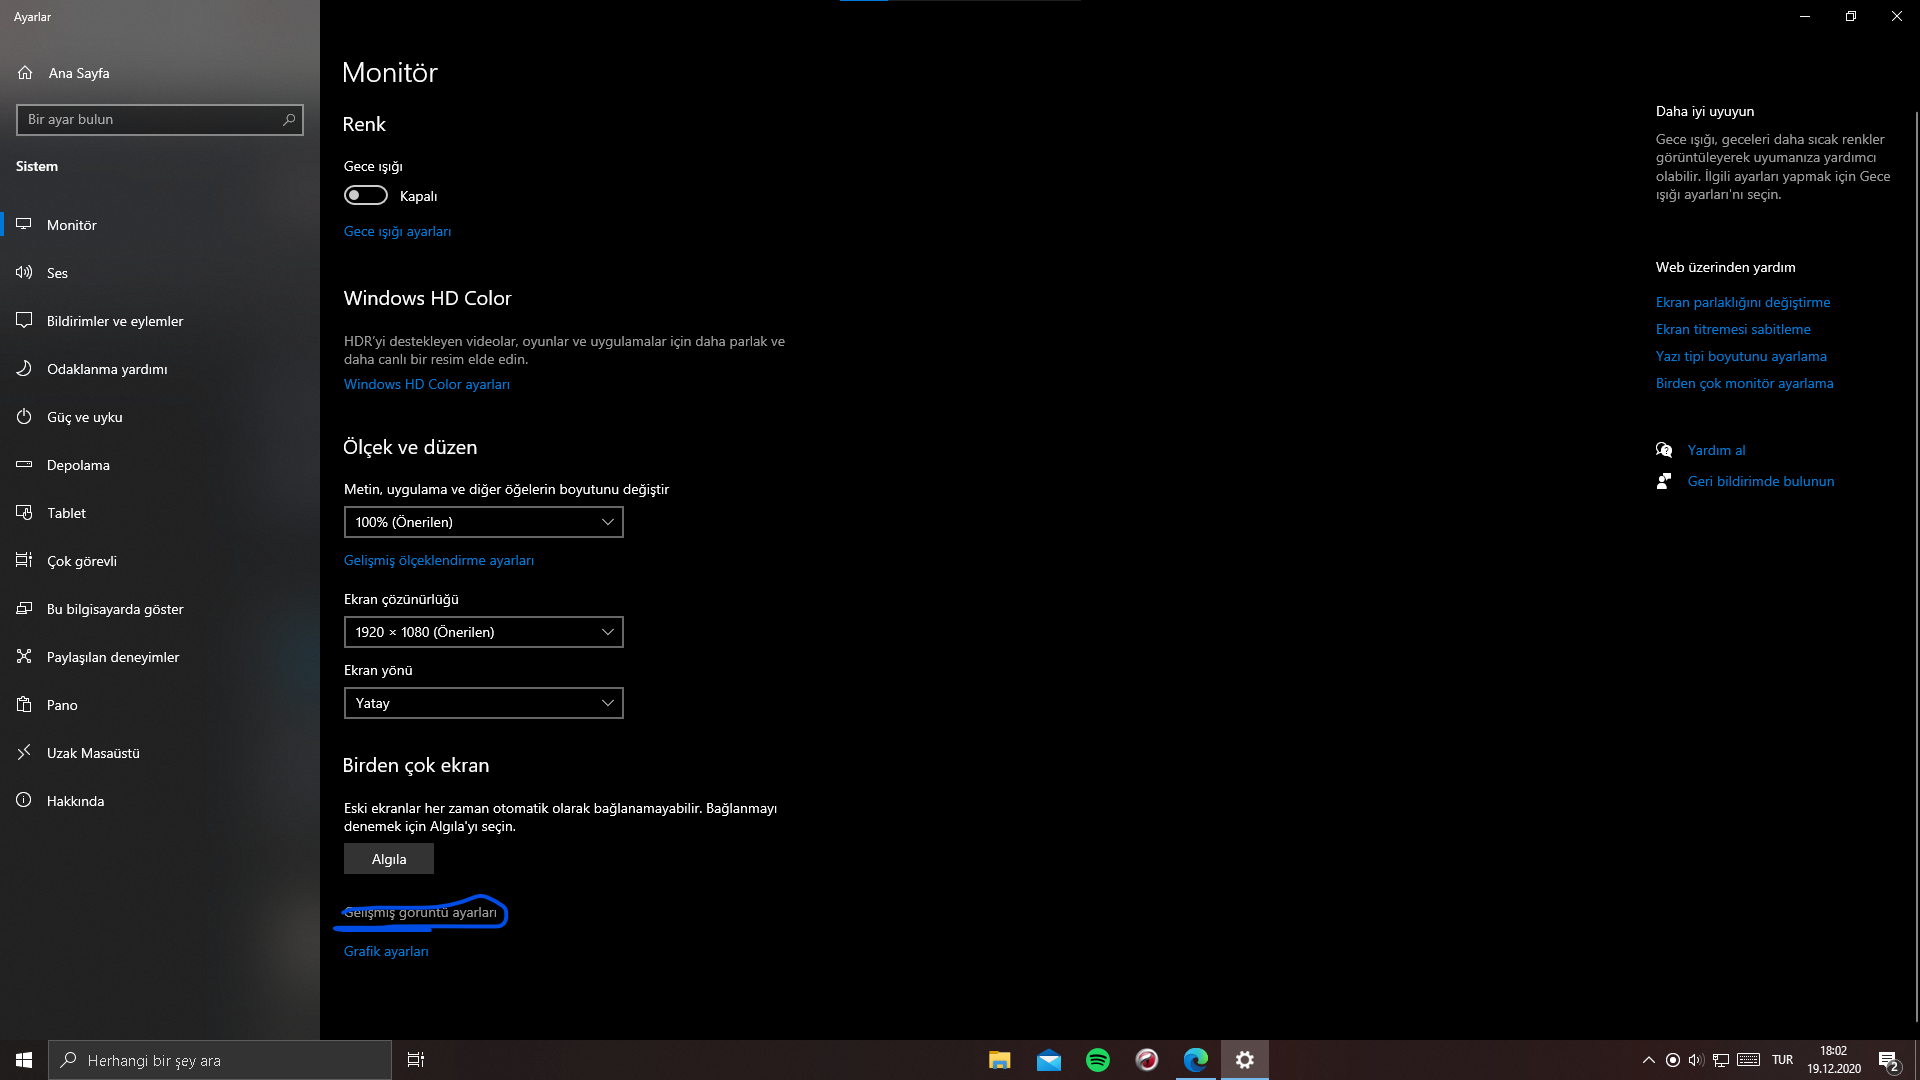Open the Çok görevli settings page
The width and height of the screenshot is (1920, 1080).
[x=82, y=561]
